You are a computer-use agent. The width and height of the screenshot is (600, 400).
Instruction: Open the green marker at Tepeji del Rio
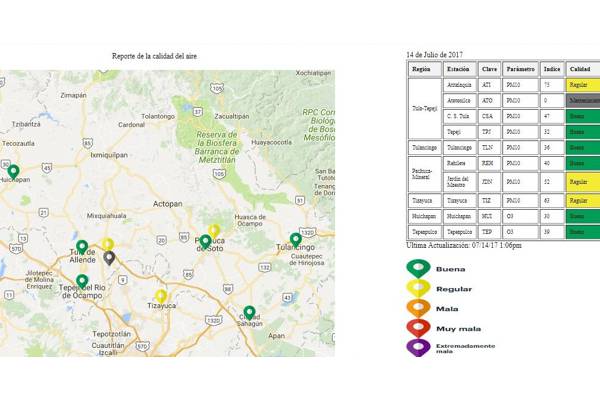point(82,282)
